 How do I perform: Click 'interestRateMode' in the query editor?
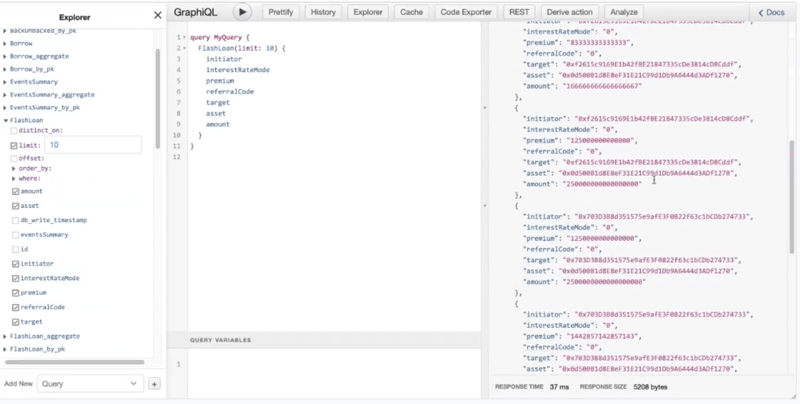tap(238, 70)
